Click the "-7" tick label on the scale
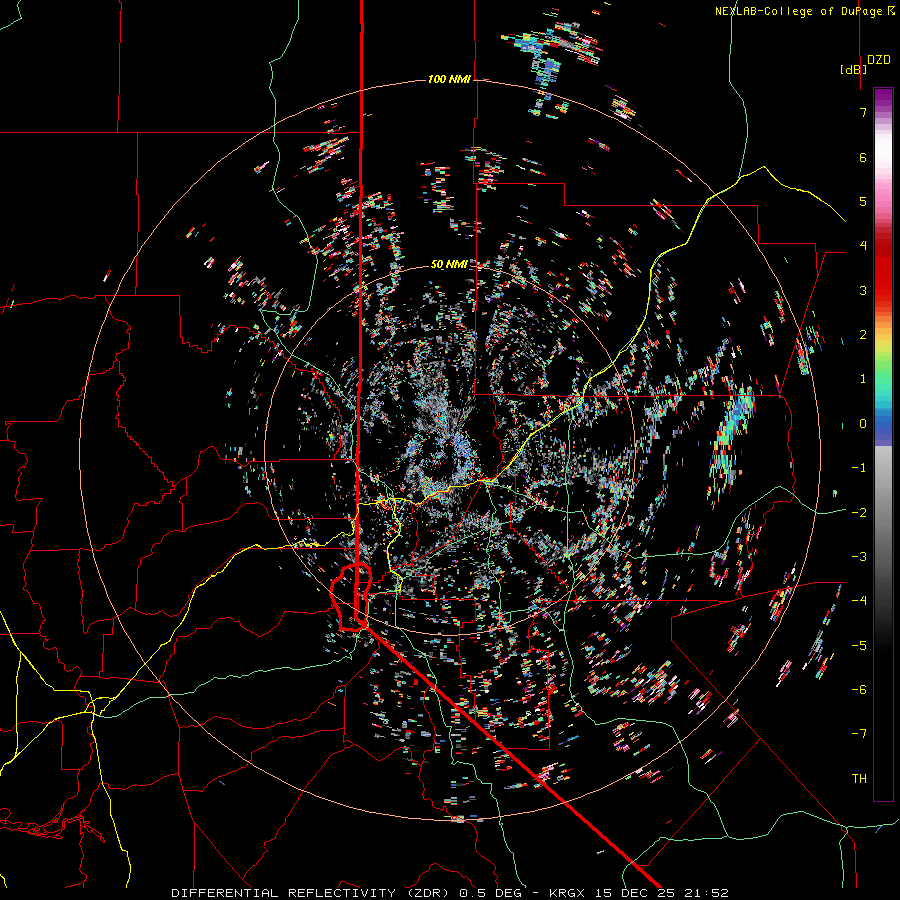The width and height of the screenshot is (900, 900). (859, 734)
